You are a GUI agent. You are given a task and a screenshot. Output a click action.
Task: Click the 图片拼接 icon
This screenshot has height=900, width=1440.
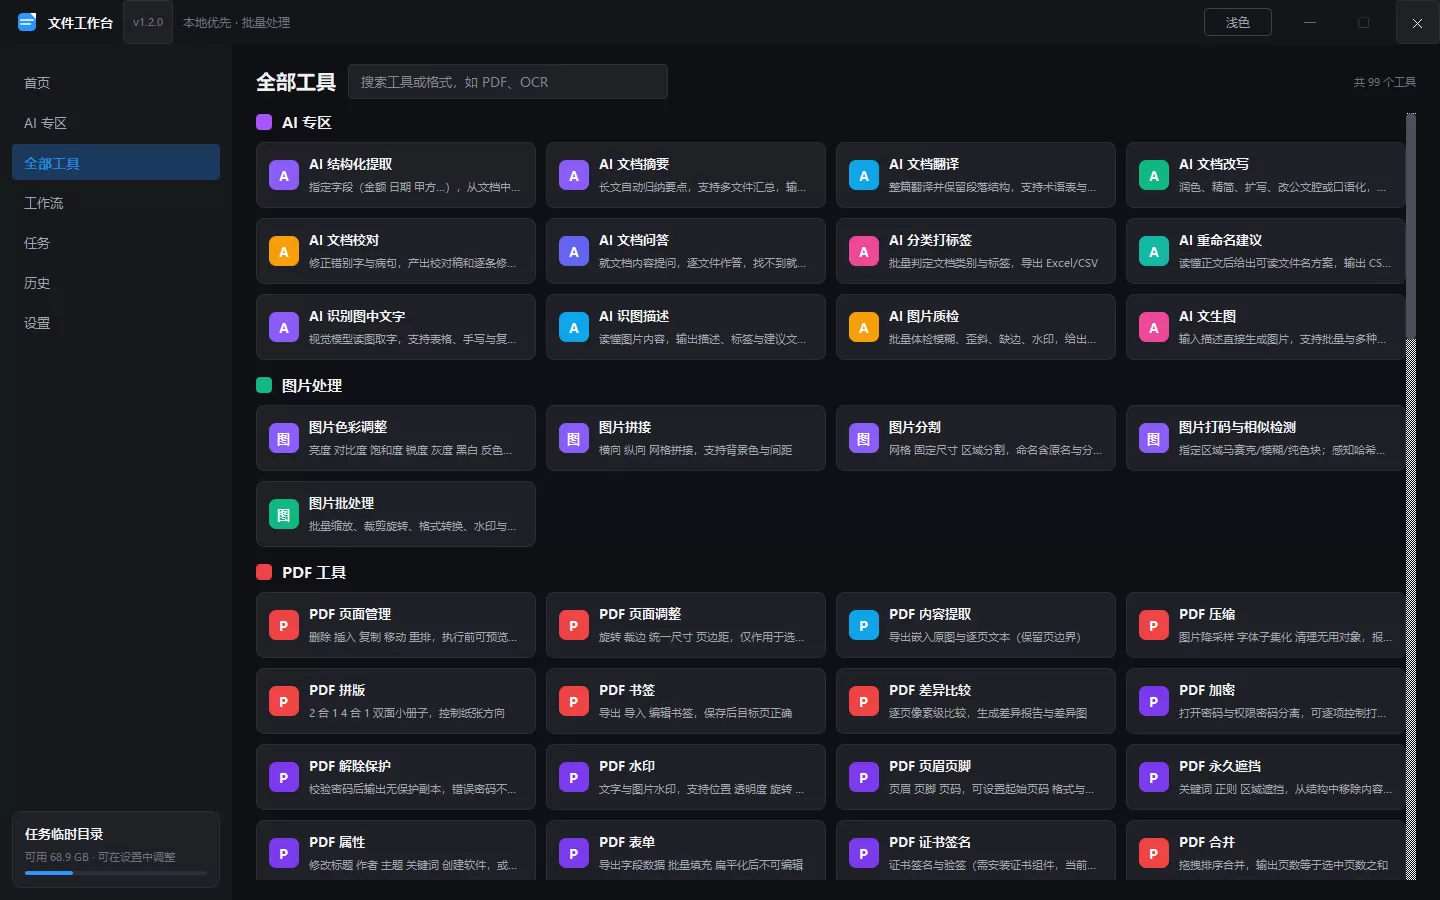click(x=574, y=439)
